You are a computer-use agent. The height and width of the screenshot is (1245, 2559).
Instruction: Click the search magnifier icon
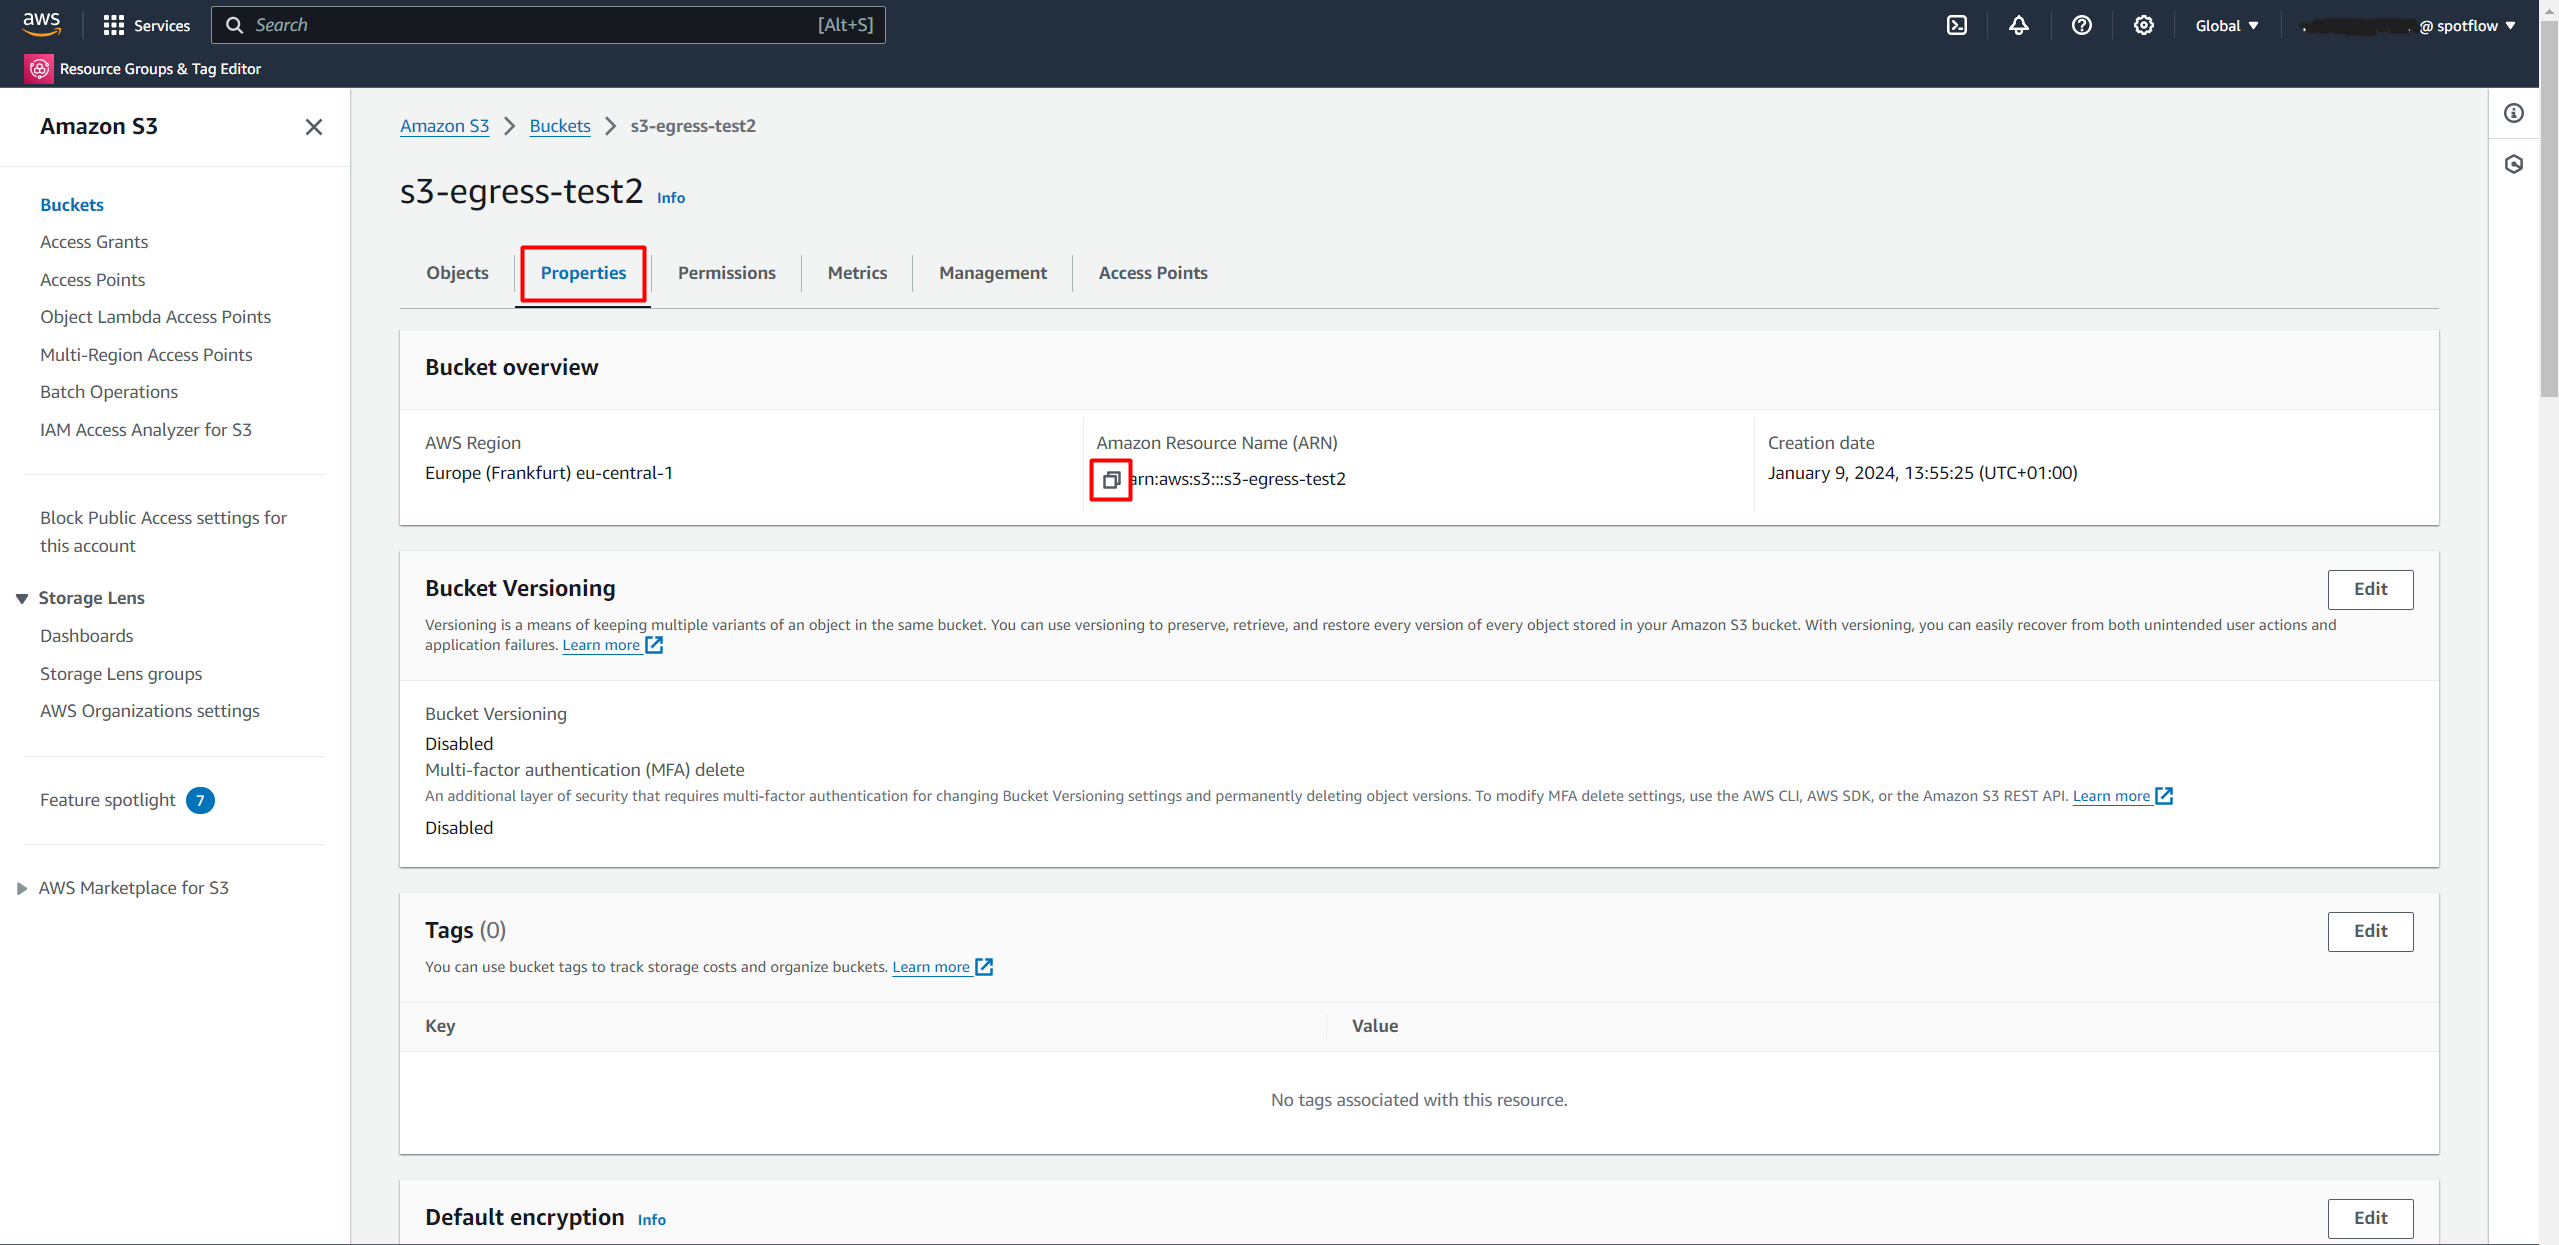(234, 25)
